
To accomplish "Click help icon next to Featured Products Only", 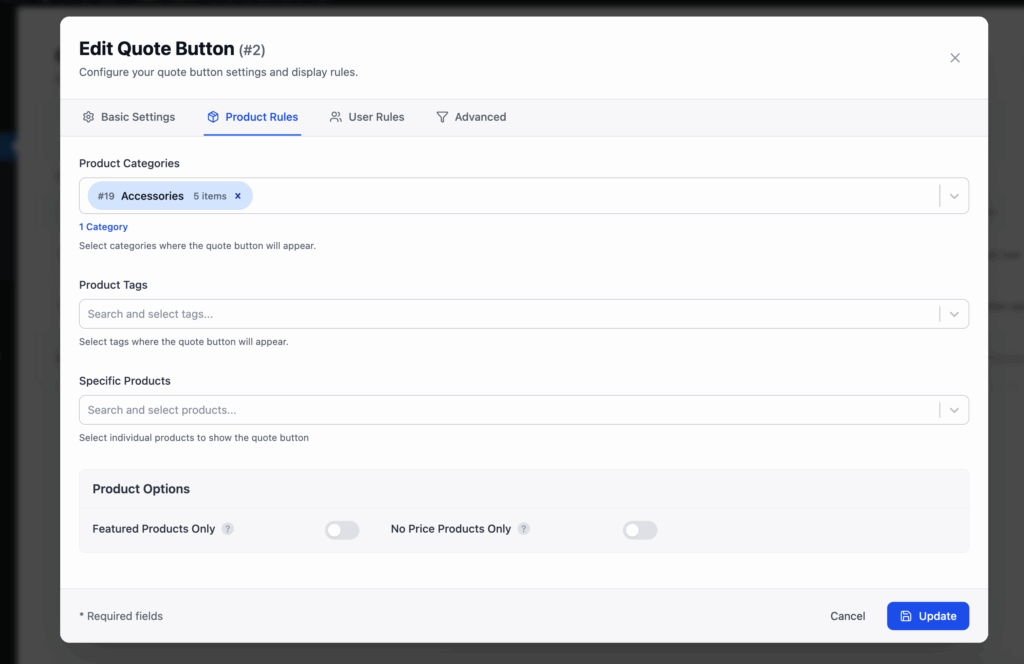I will [228, 529].
